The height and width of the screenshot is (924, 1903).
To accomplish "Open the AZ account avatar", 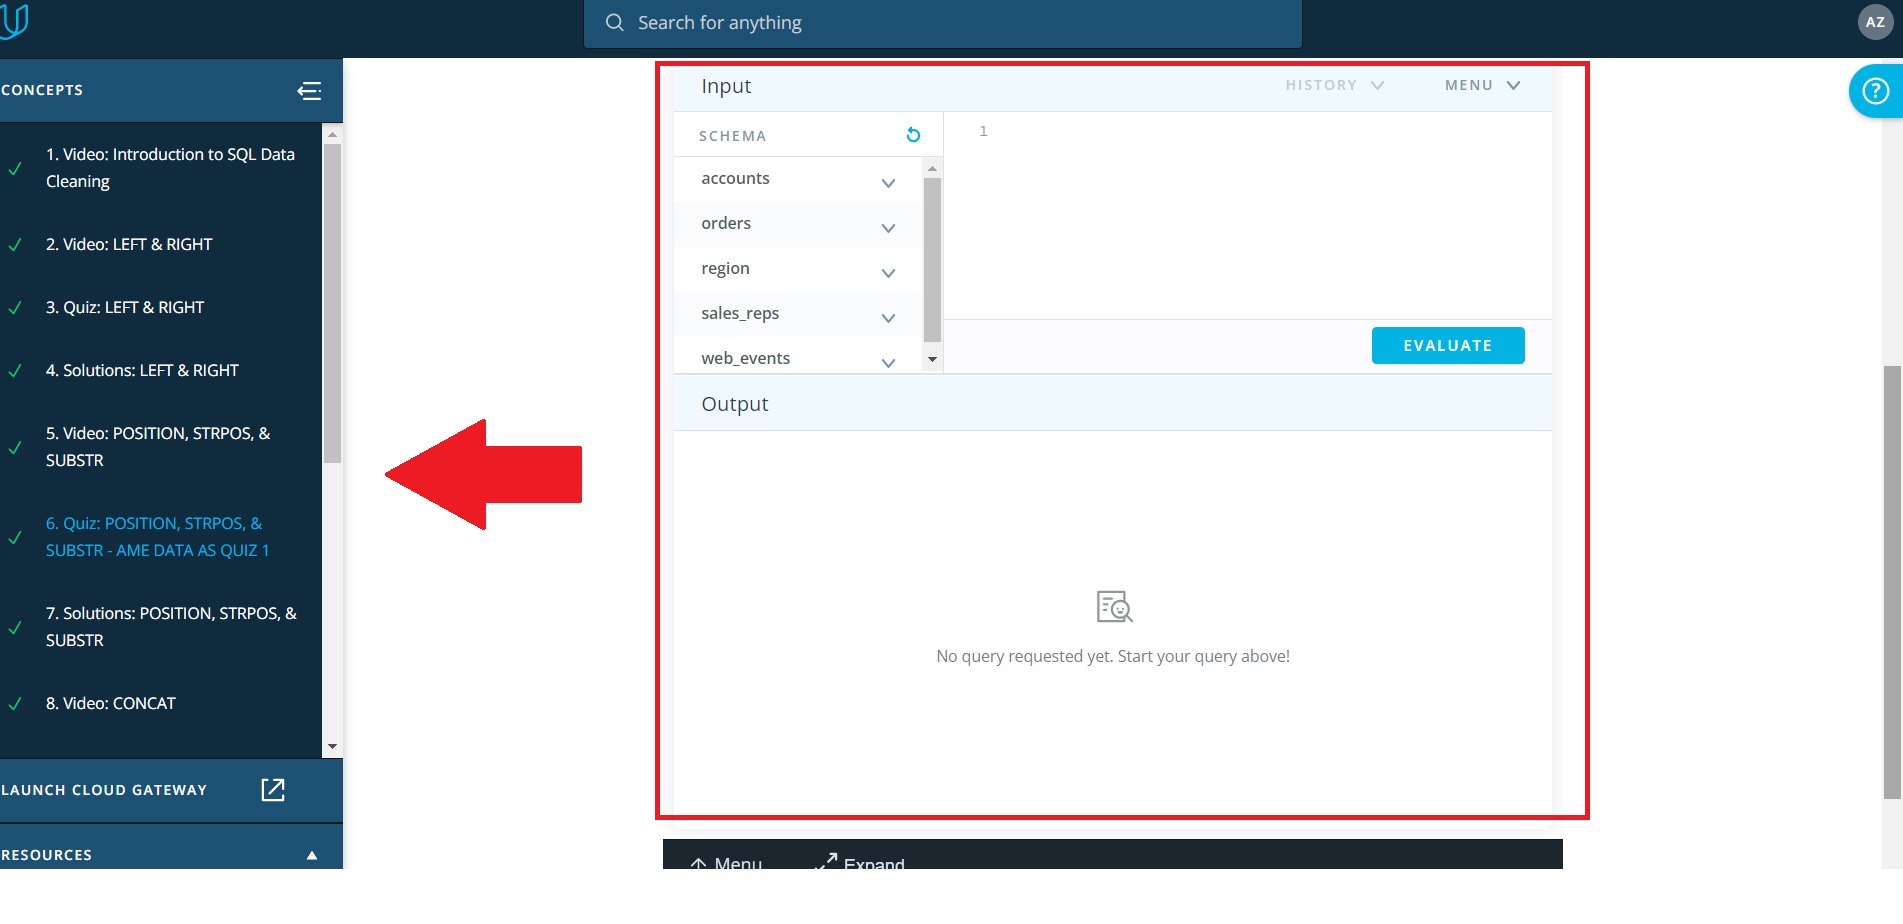I will coord(1875,23).
